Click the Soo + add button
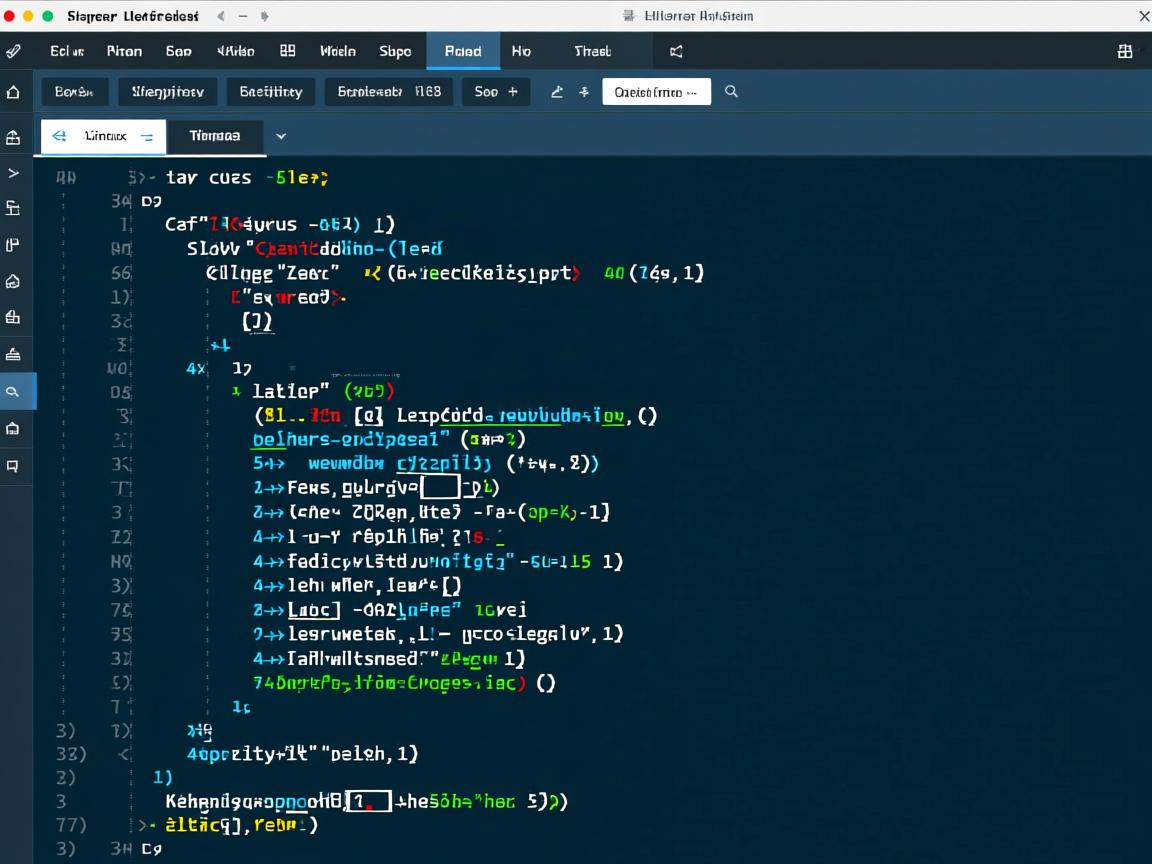Image resolution: width=1152 pixels, height=864 pixels. [x=495, y=92]
